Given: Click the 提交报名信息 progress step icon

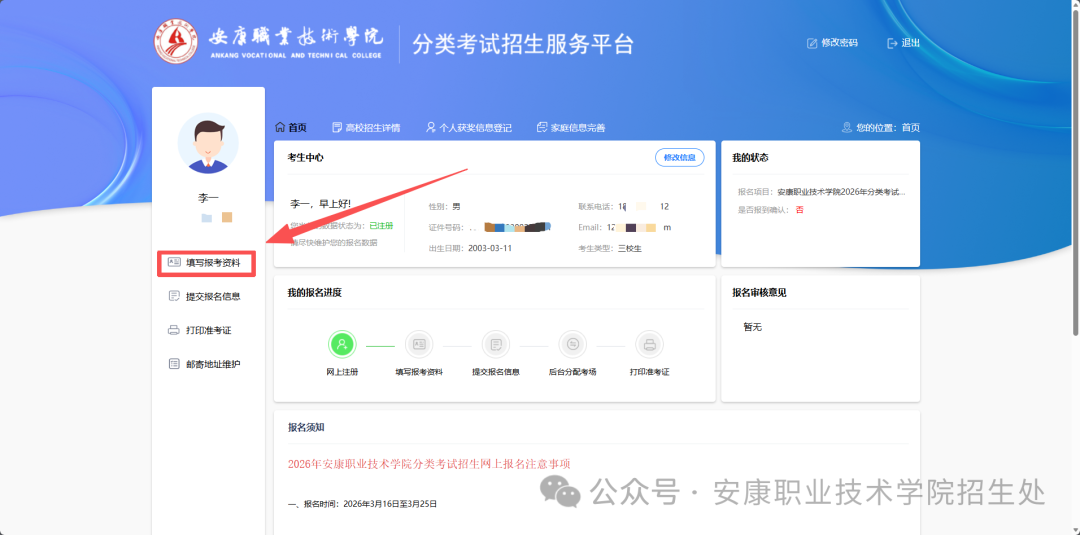Looking at the screenshot, I should point(495,345).
